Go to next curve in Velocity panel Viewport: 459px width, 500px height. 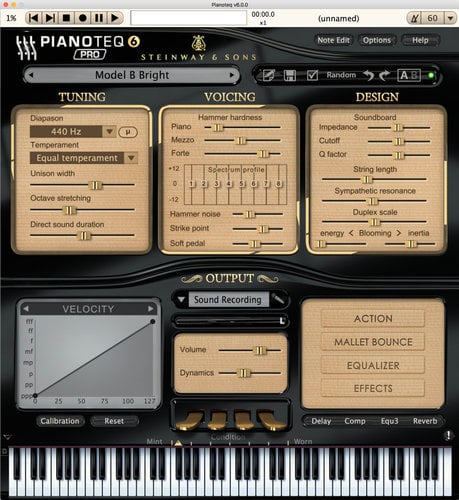point(150,309)
